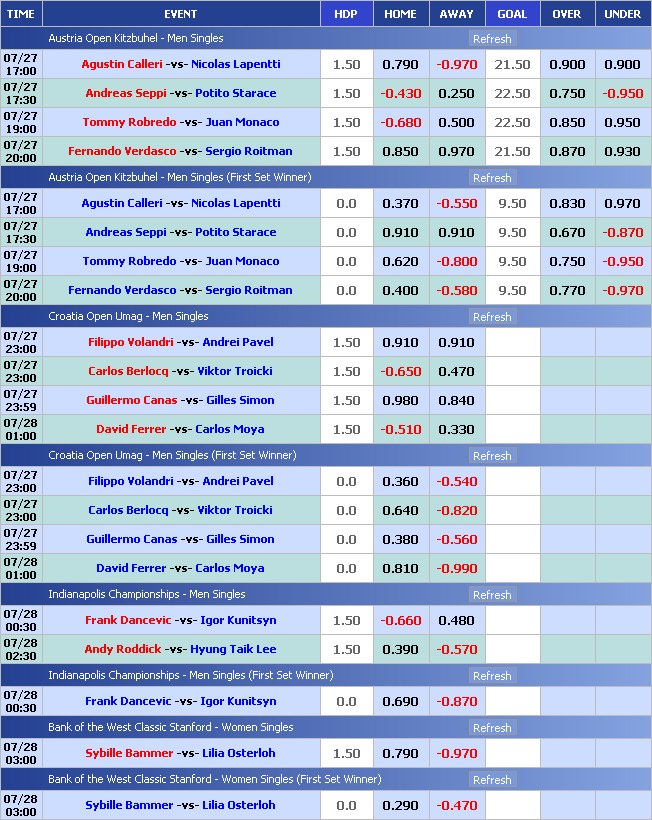Screen dimensions: 652x820
Task: Refresh Croatia Open Umag First Set Winner odds
Action: [x=491, y=456]
